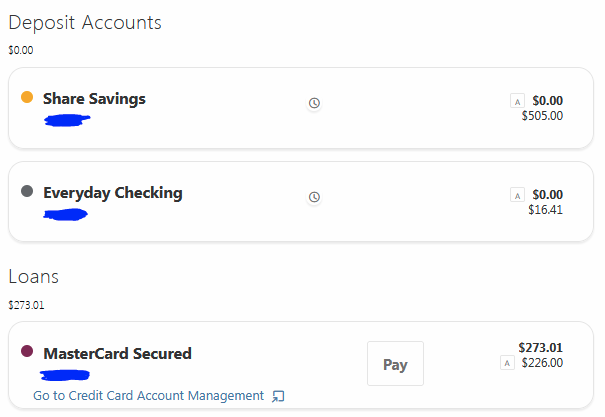This screenshot has height=417, width=605.
Task: Click the "A" icon beside $226.00
Action: click(x=506, y=363)
